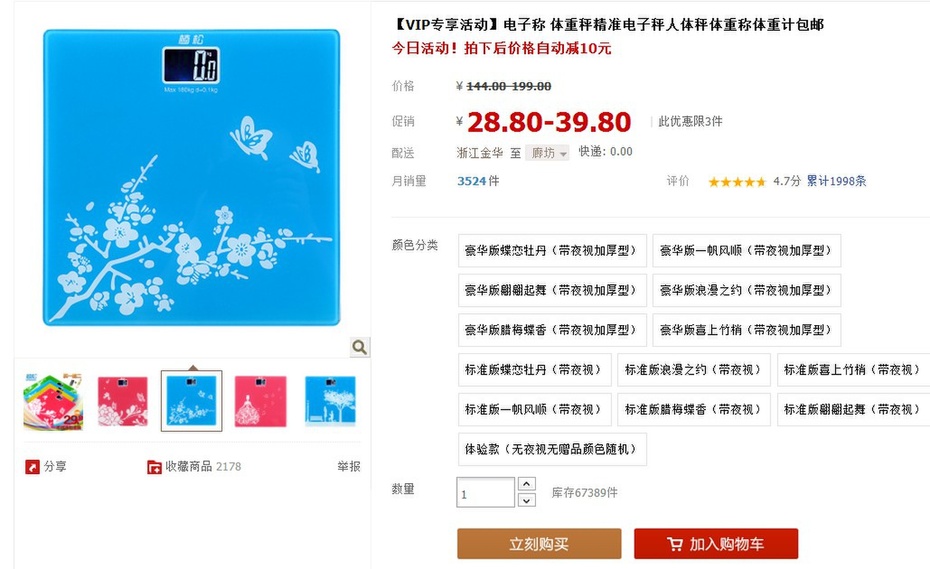Select 豪华版浪漫之约 (带夜视加厚型) option
The height and width of the screenshot is (569, 930).
(747, 290)
